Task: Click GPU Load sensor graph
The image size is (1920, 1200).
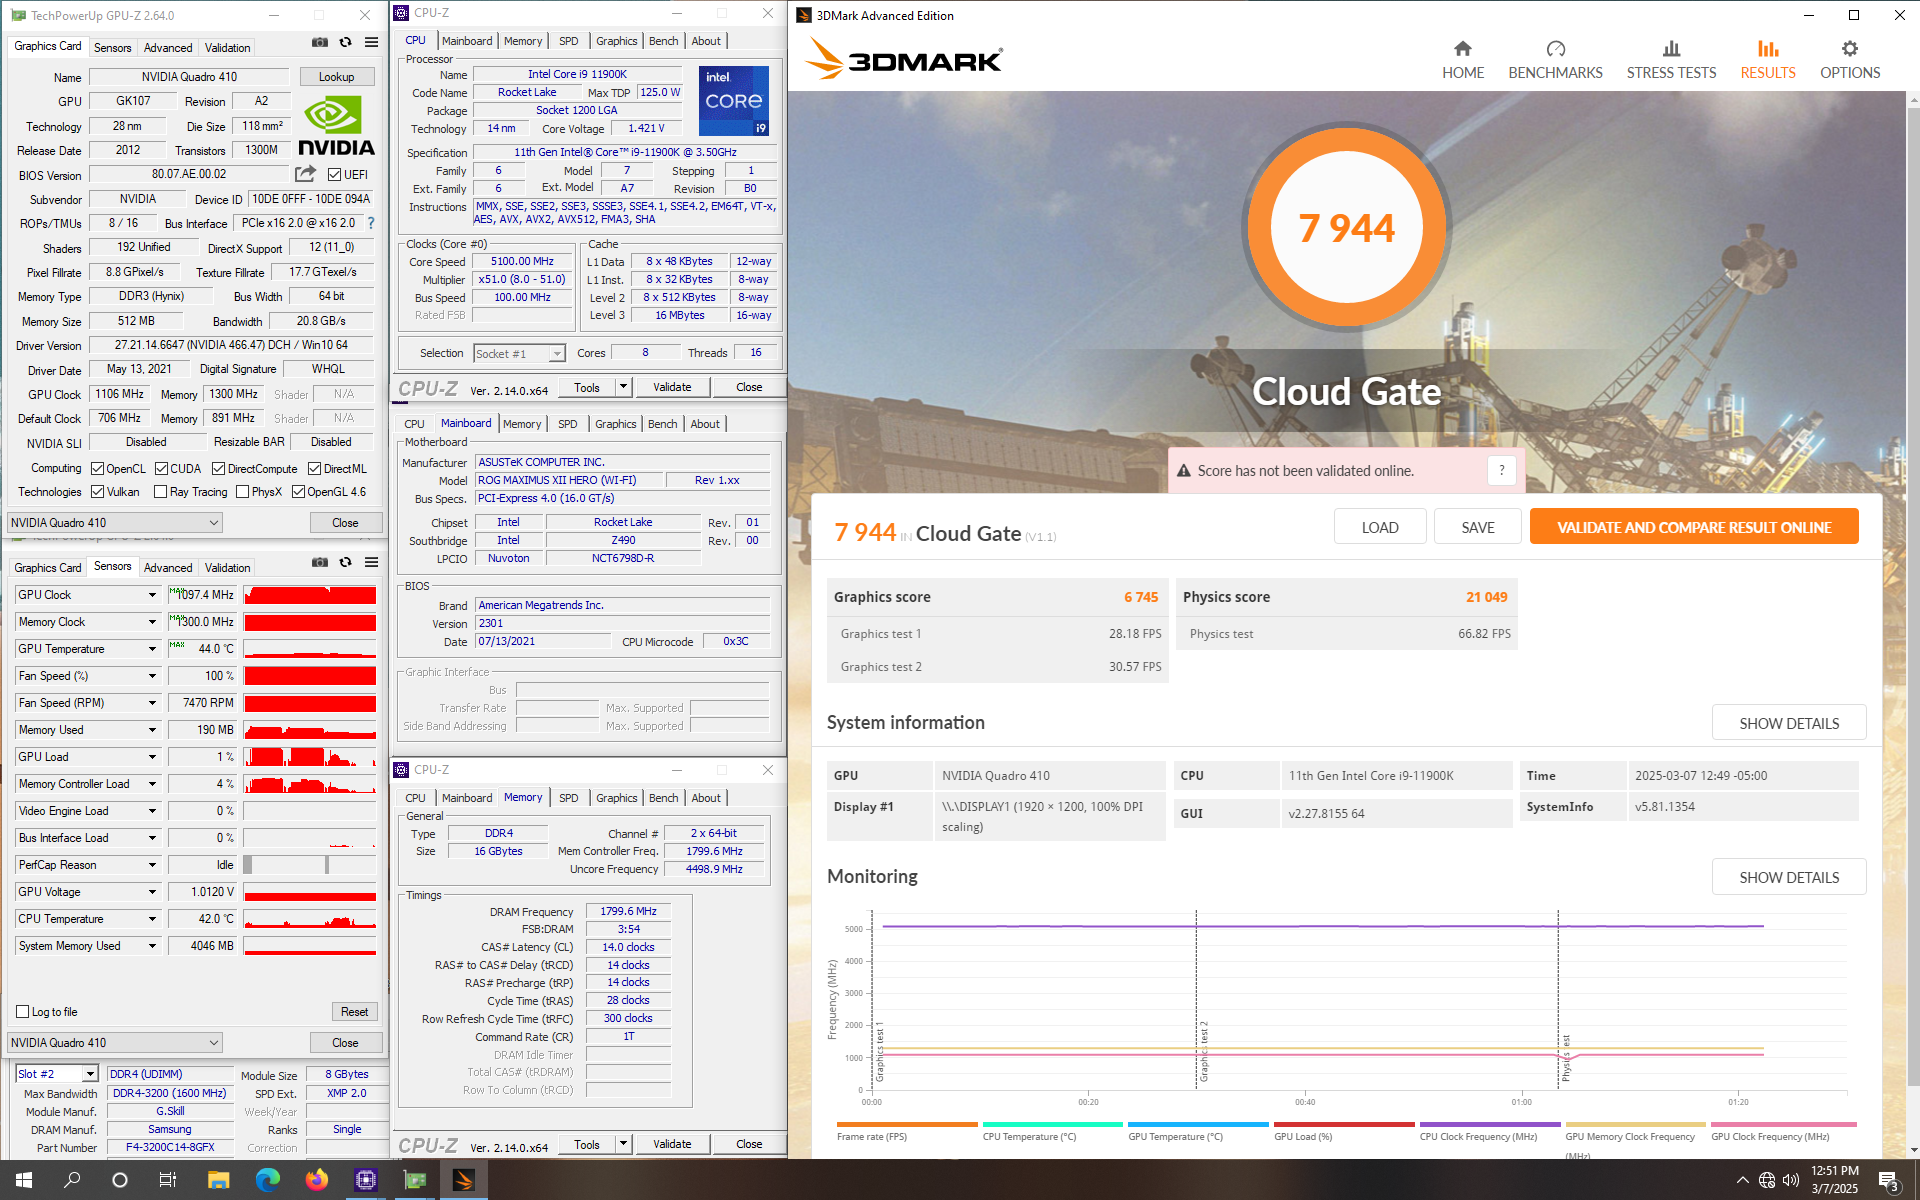Action: tap(310, 757)
